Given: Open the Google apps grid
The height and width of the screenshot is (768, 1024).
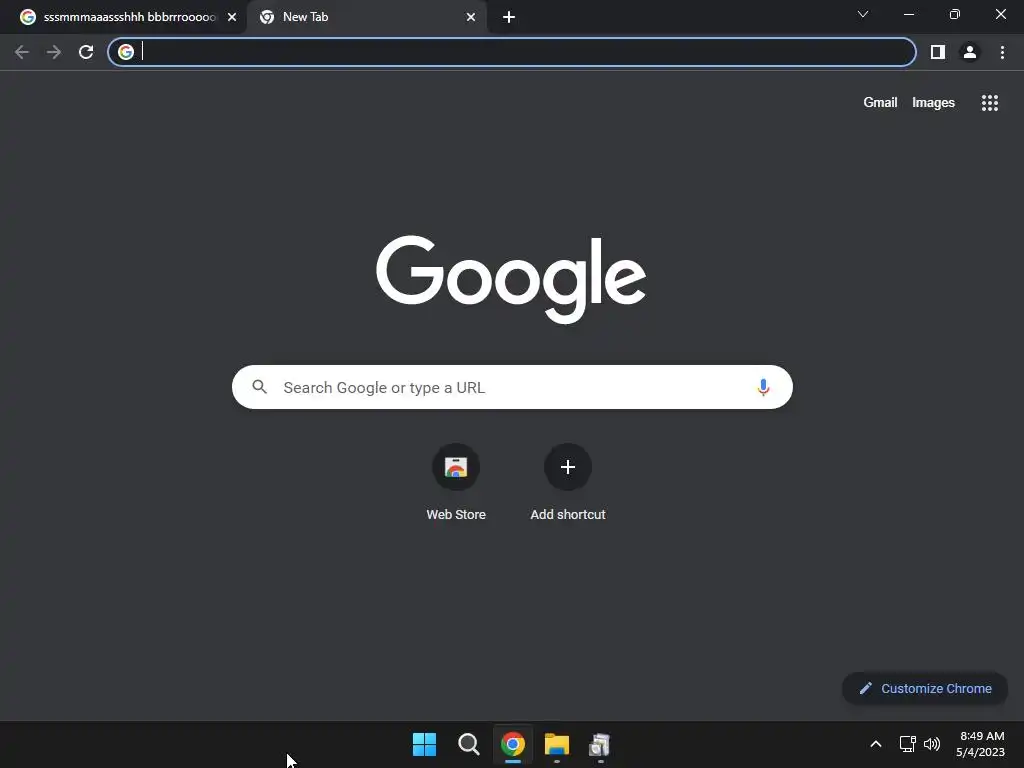Looking at the screenshot, I should pyautogui.click(x=989, y=103).
